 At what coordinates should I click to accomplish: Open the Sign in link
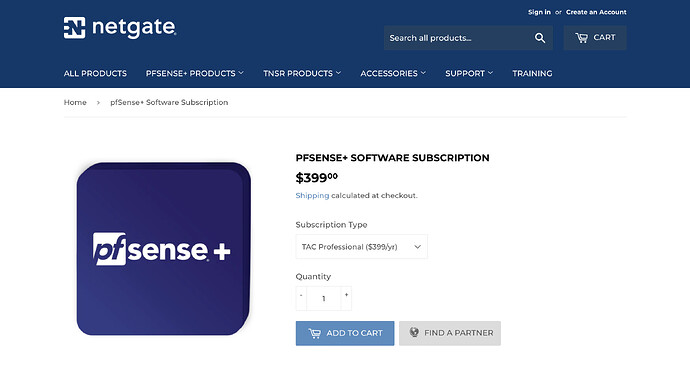539,12
